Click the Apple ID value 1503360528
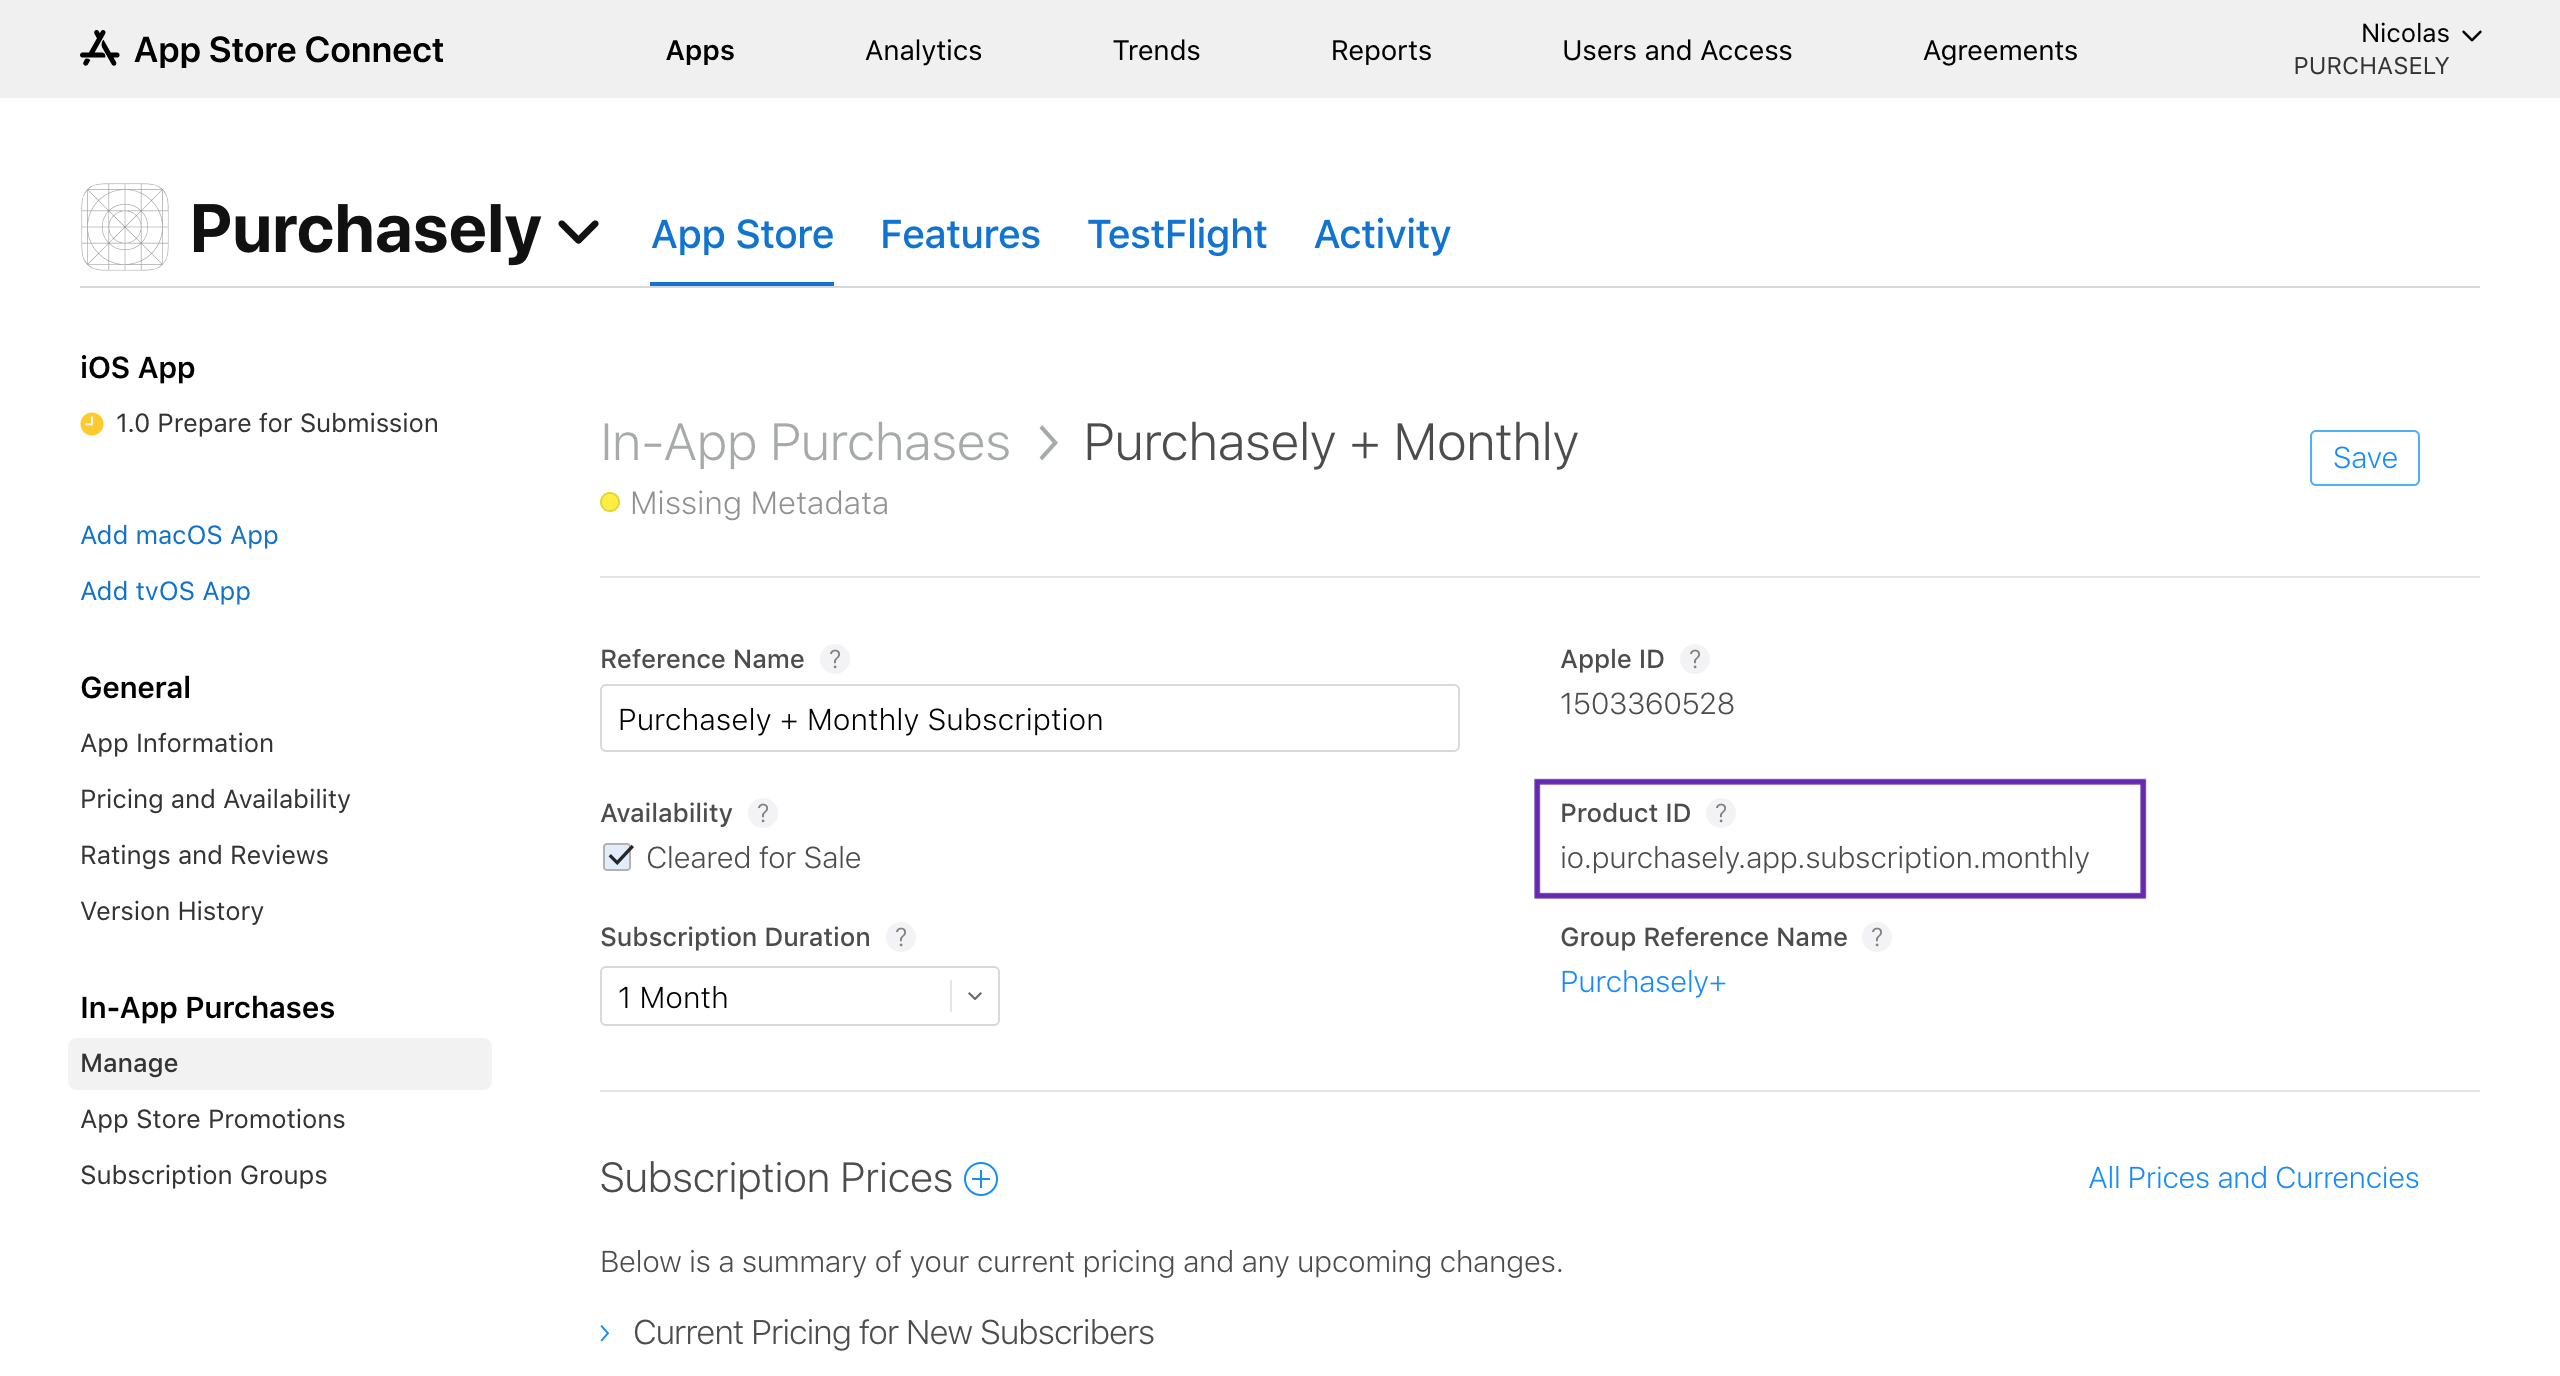 pyautogui.click(x=1647, y=704)
